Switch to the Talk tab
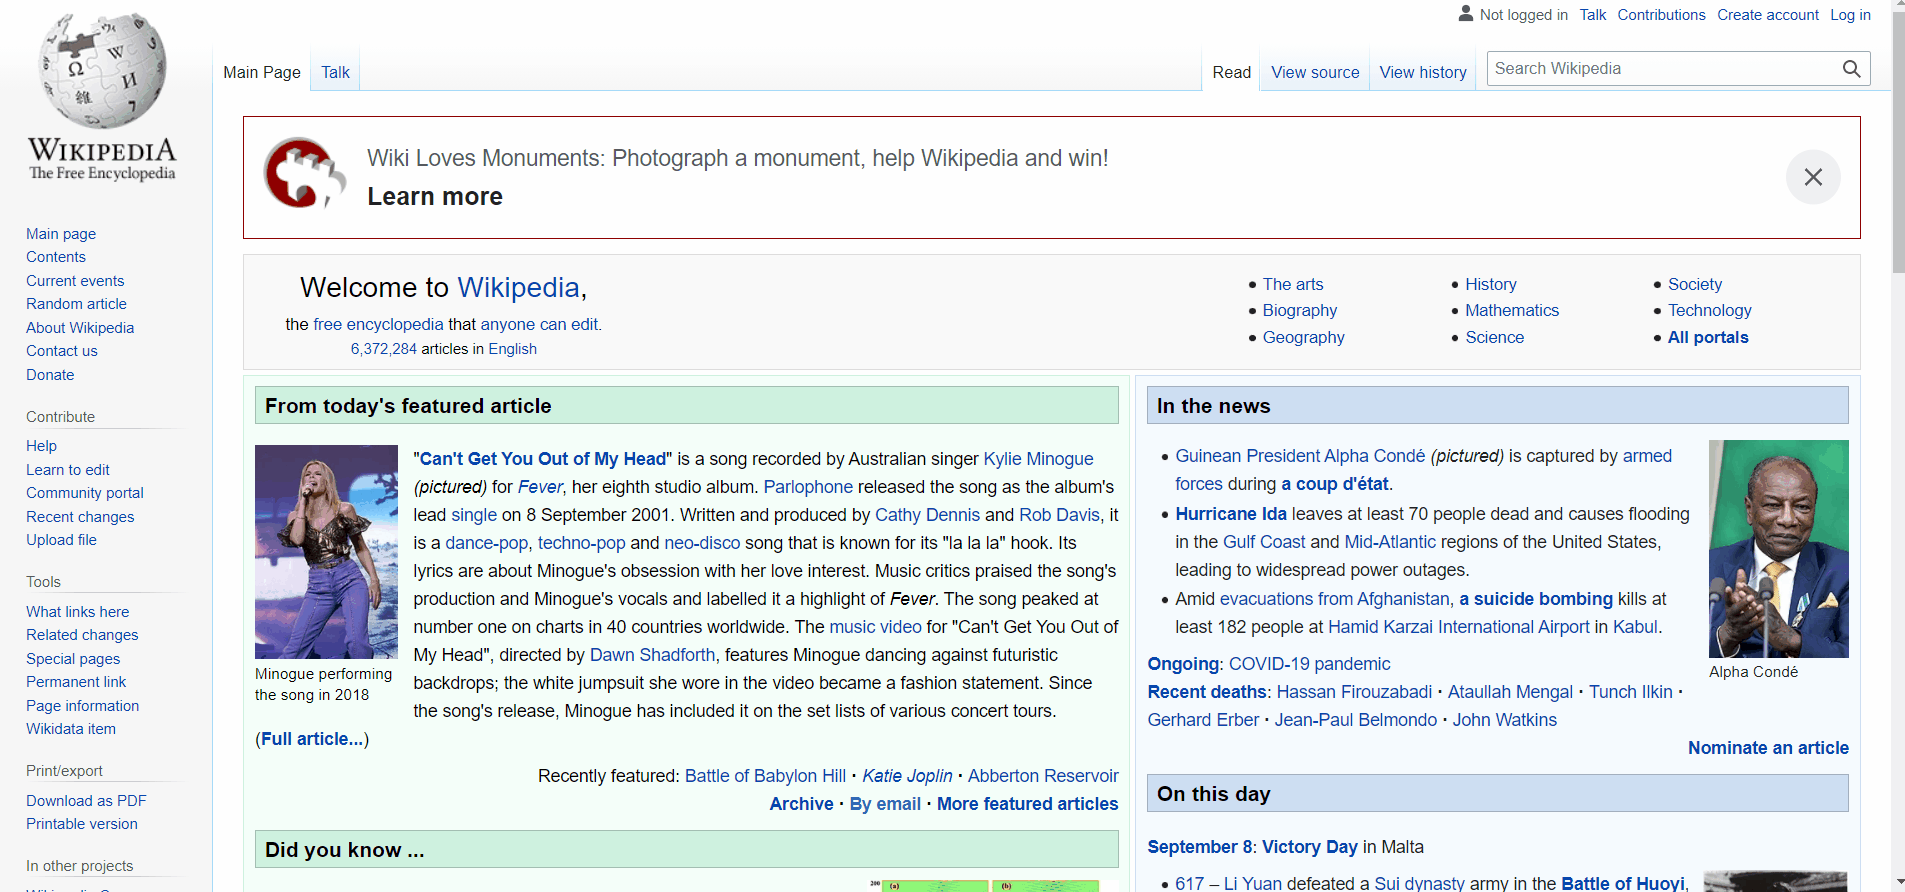The image size is (1905, 892). 335,72
